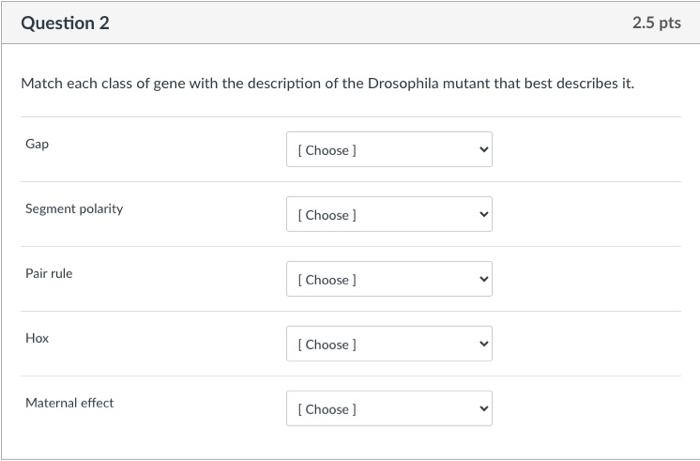Viewport: 700px width, 461px height.
Task: Open the Segment polarity answer dropdown
Action: click(388, 215)
